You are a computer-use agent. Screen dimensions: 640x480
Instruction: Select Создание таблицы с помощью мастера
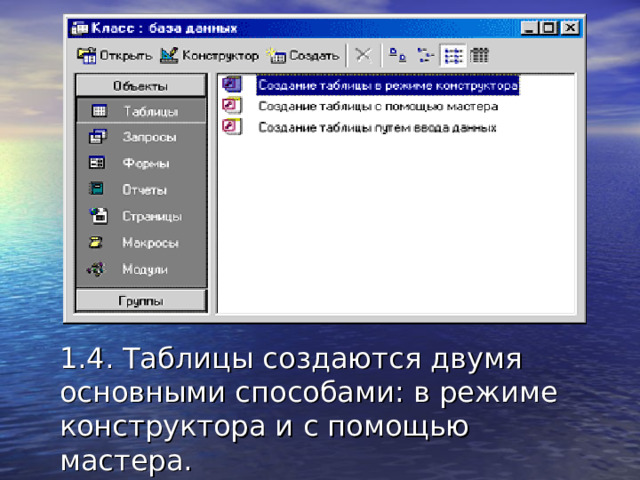pos(378,107)
